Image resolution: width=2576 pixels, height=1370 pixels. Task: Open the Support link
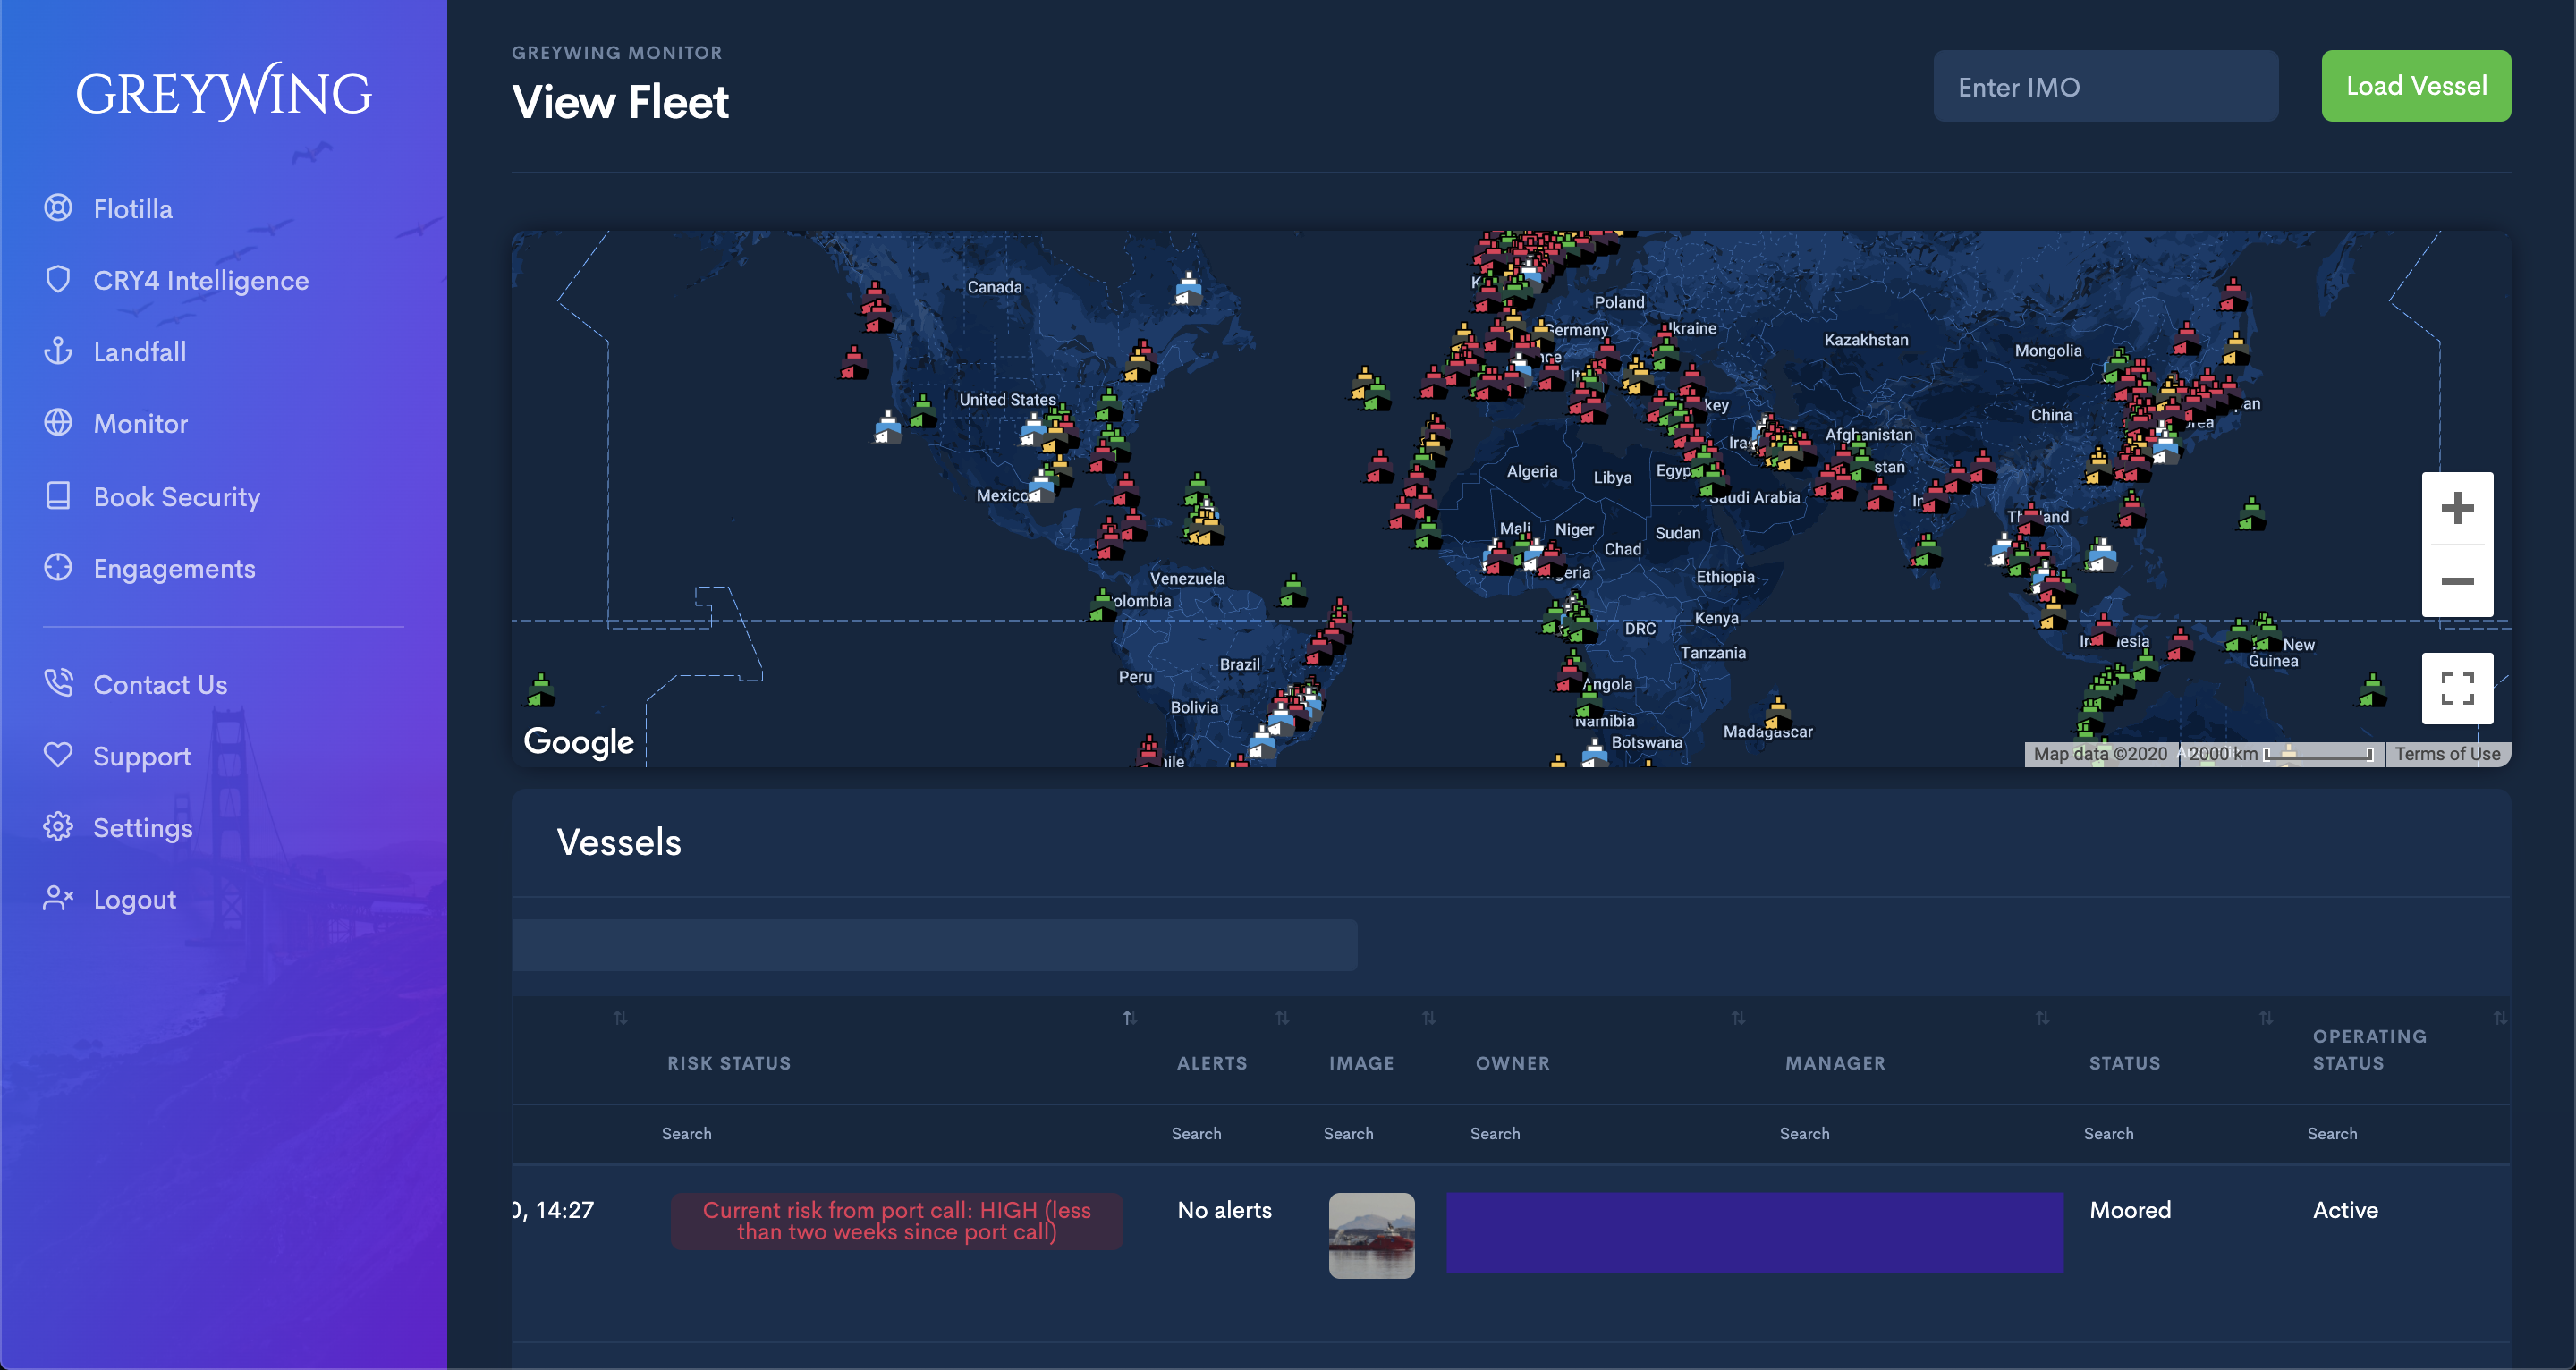coord(142,757)
